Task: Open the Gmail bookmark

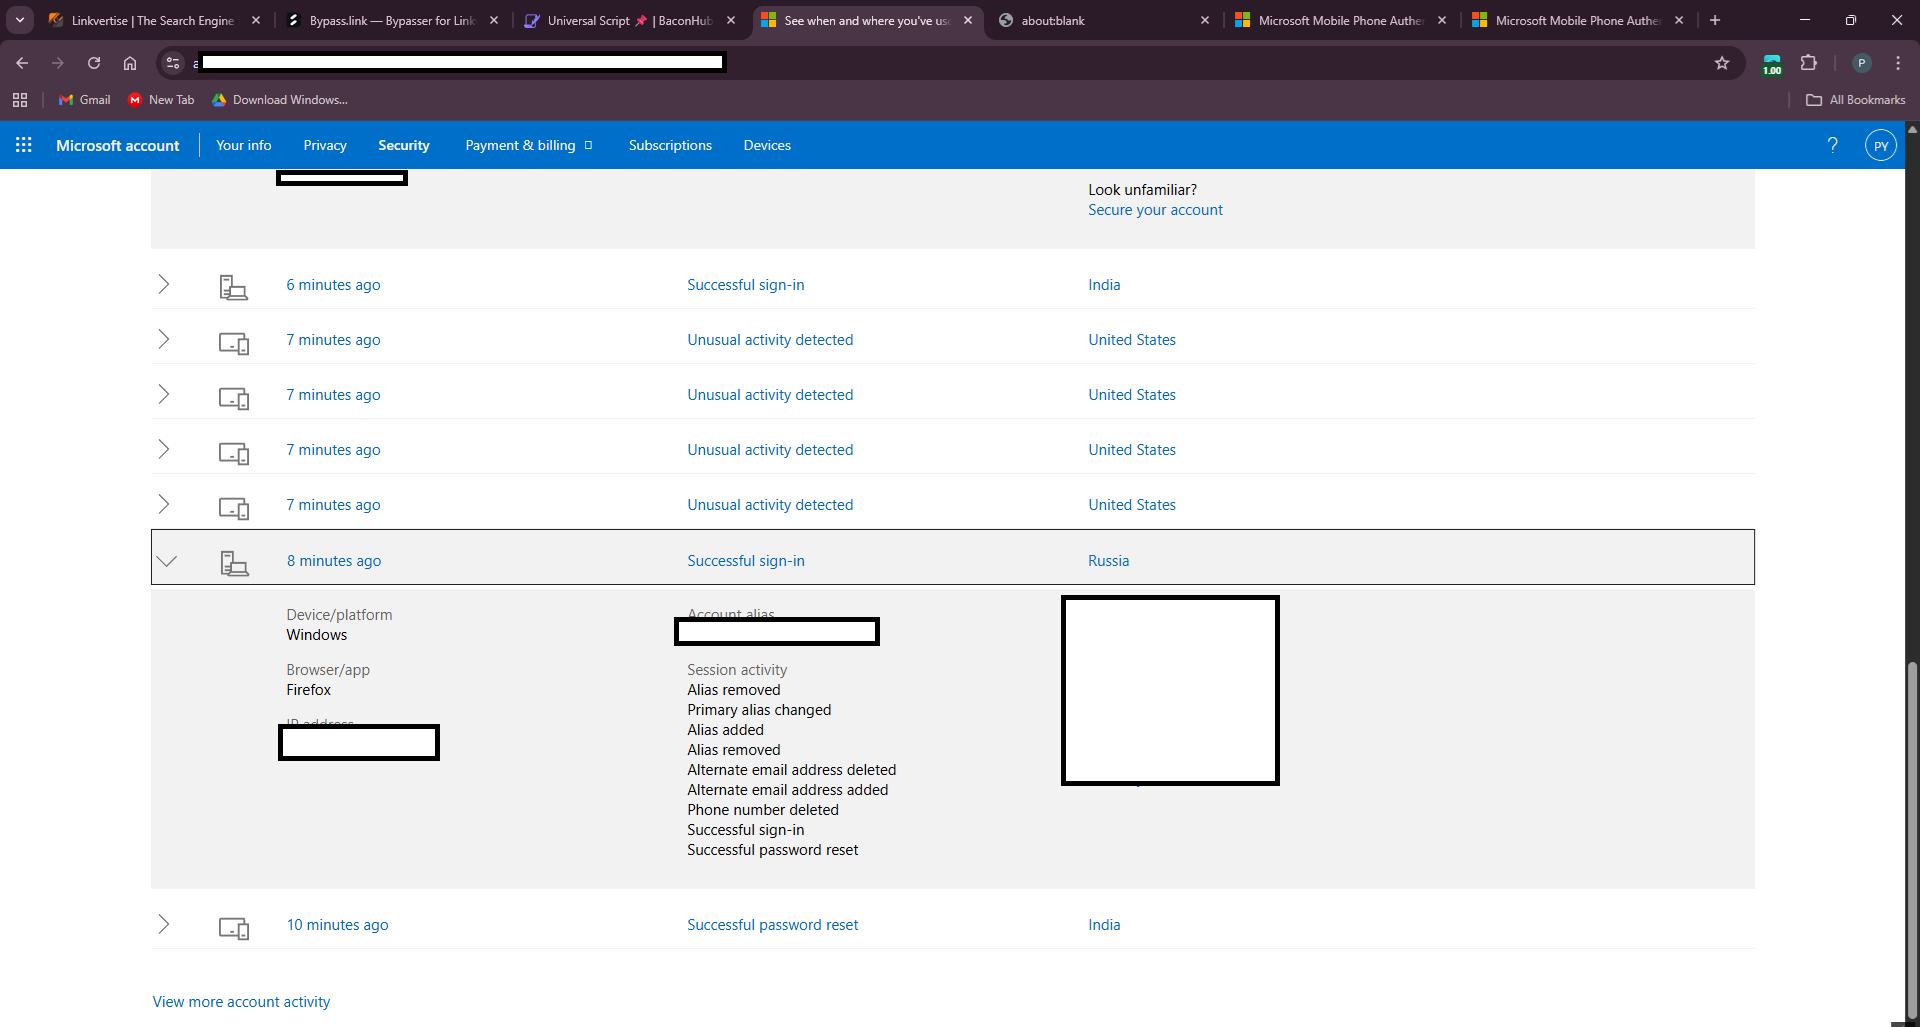Action: (85, 100)
